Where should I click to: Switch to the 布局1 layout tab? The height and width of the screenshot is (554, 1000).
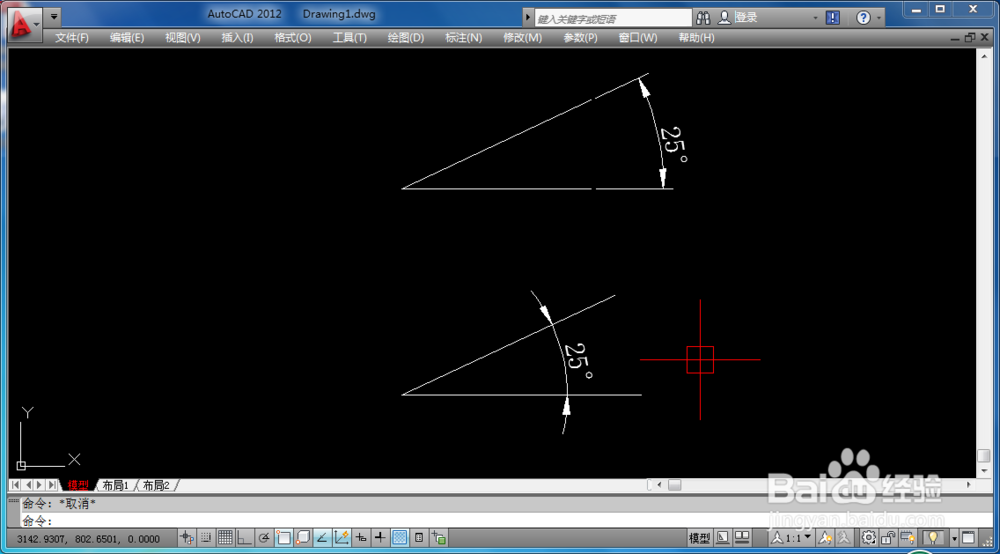[115, 485]
